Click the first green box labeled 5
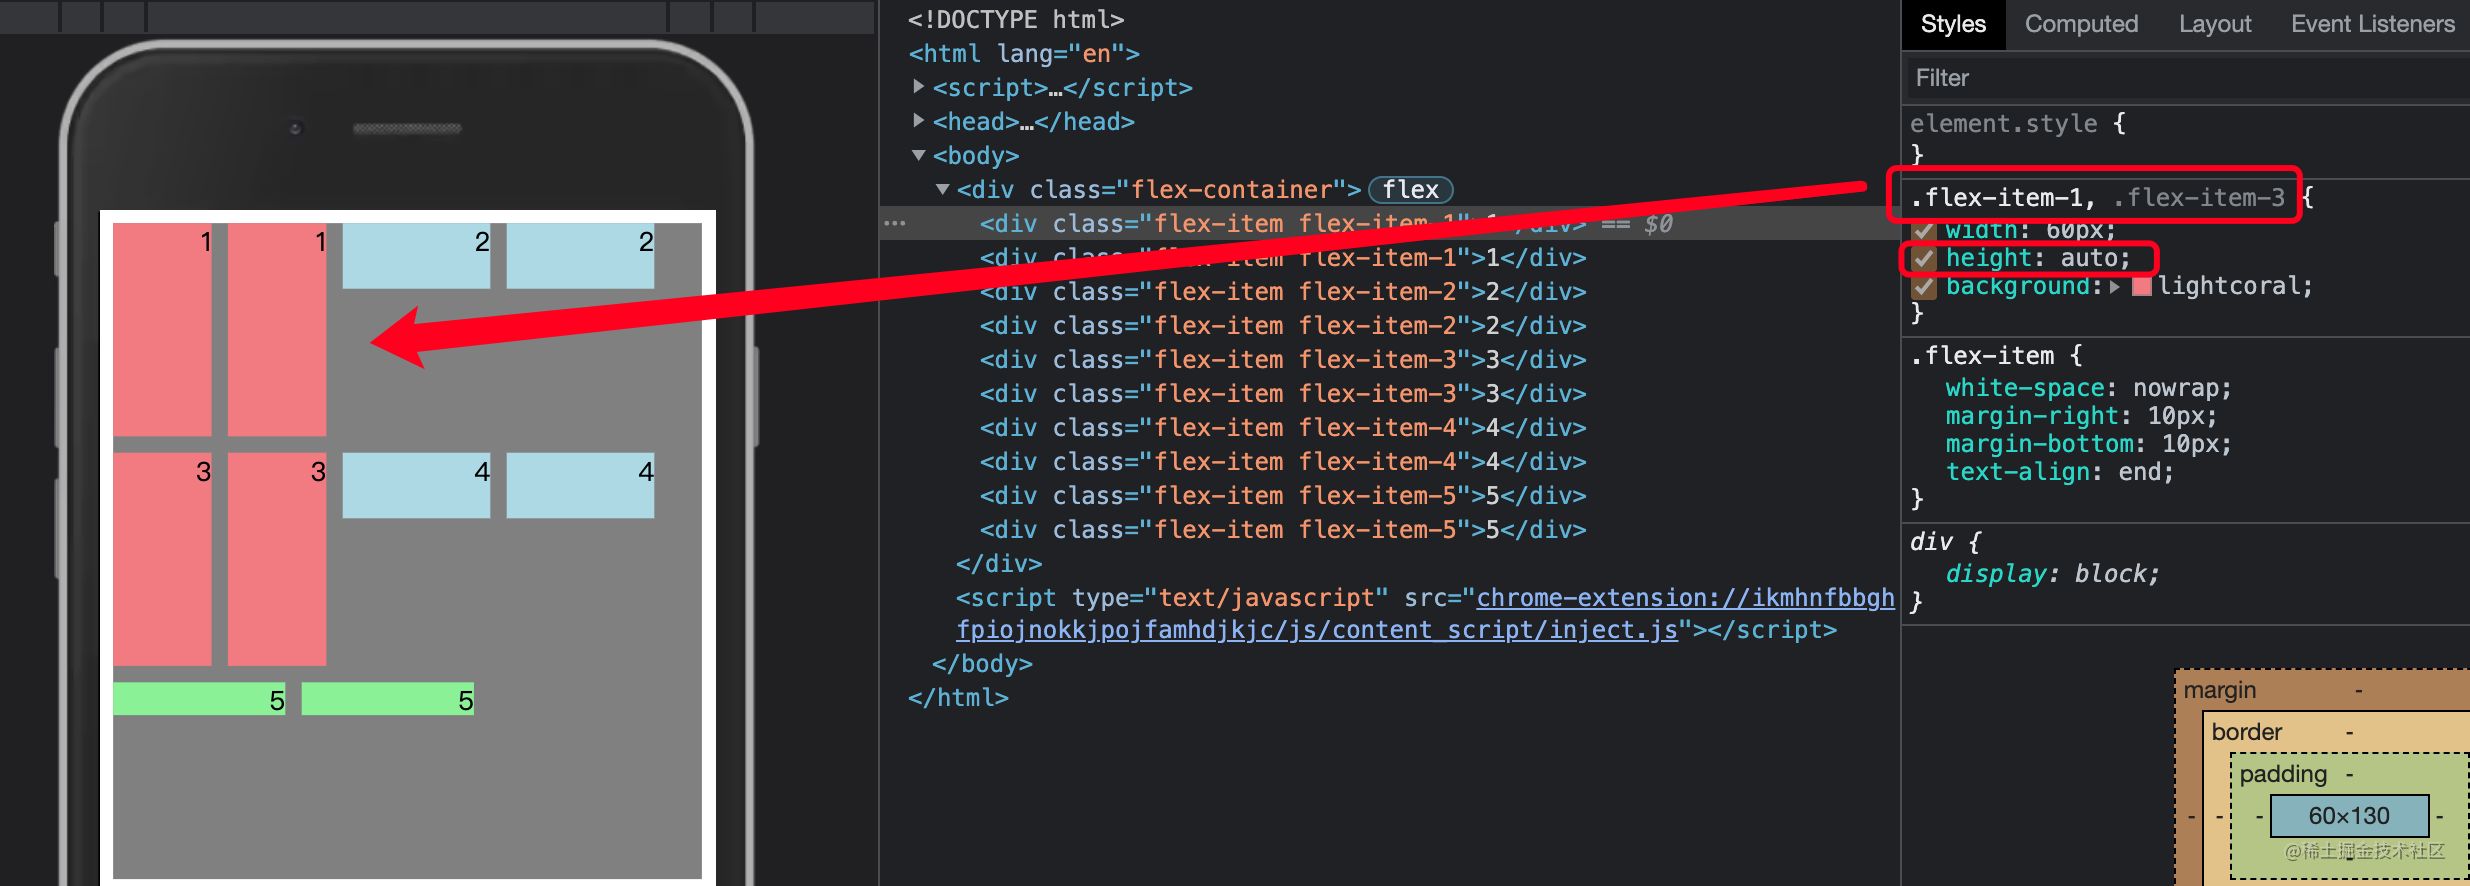This screenshot has height=886, width=2470. click(x=199, y=699)
